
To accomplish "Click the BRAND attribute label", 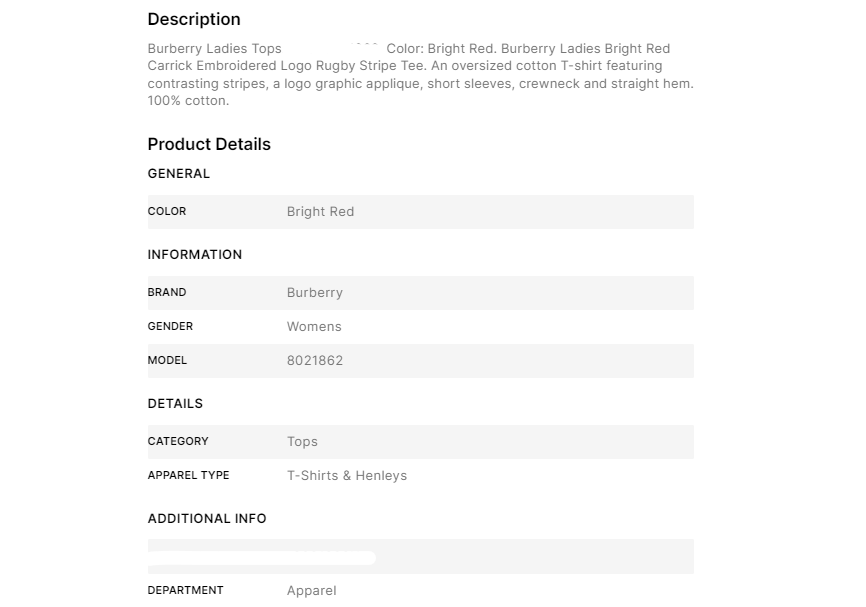I will (x=167, y=293).
